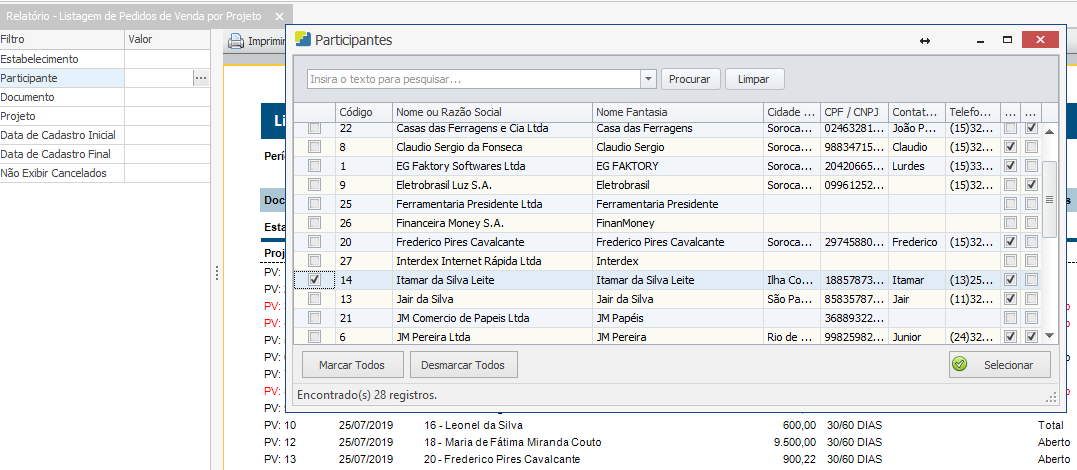Tick the Claudio Sergio da Fonseca checkbox
This screenshot has width=1077, height=470.
[315, 147]
